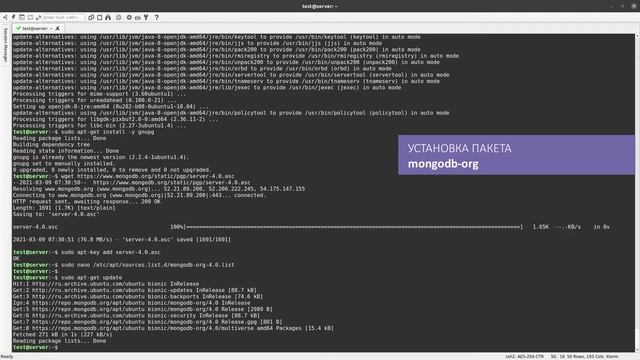This screenshot has width=640, height=360.
Task: Open Find with the binoculars icon
Action: pos(108,18)
